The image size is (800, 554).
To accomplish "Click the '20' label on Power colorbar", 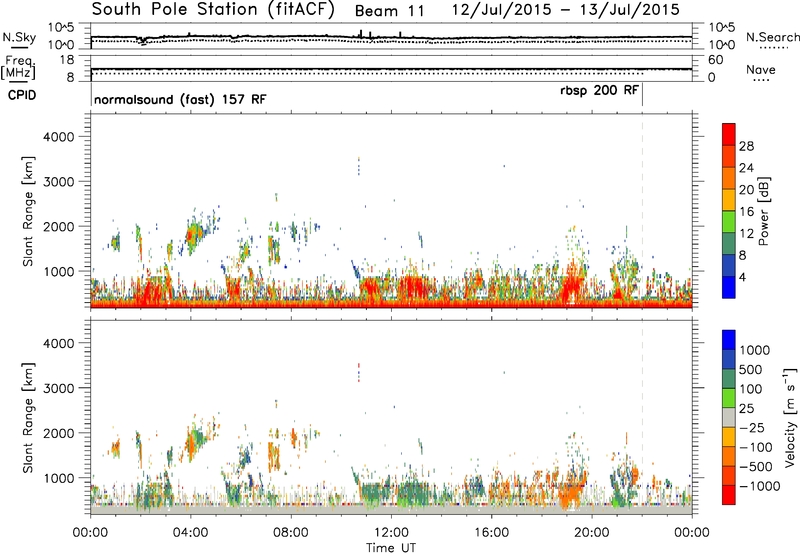I will pyautogui.click(x=746, y=190).
